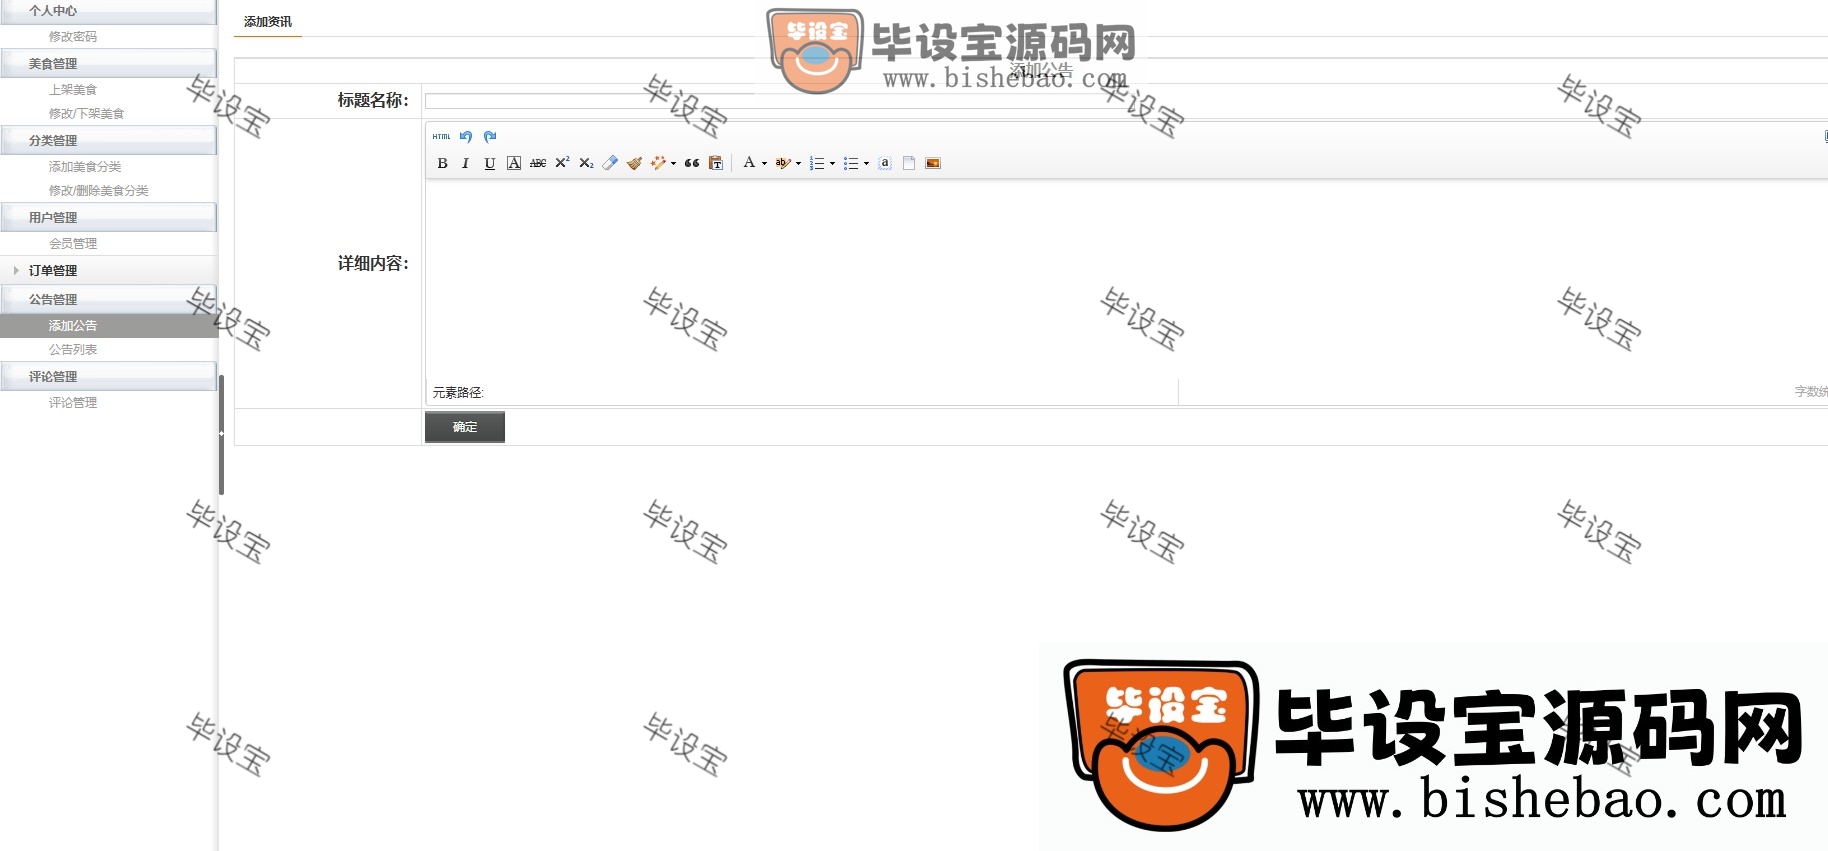This screenshot has height=851, width=1828.
Task: Open 评论管理 sub-item under comments
Action: click(x=73, y=403)
